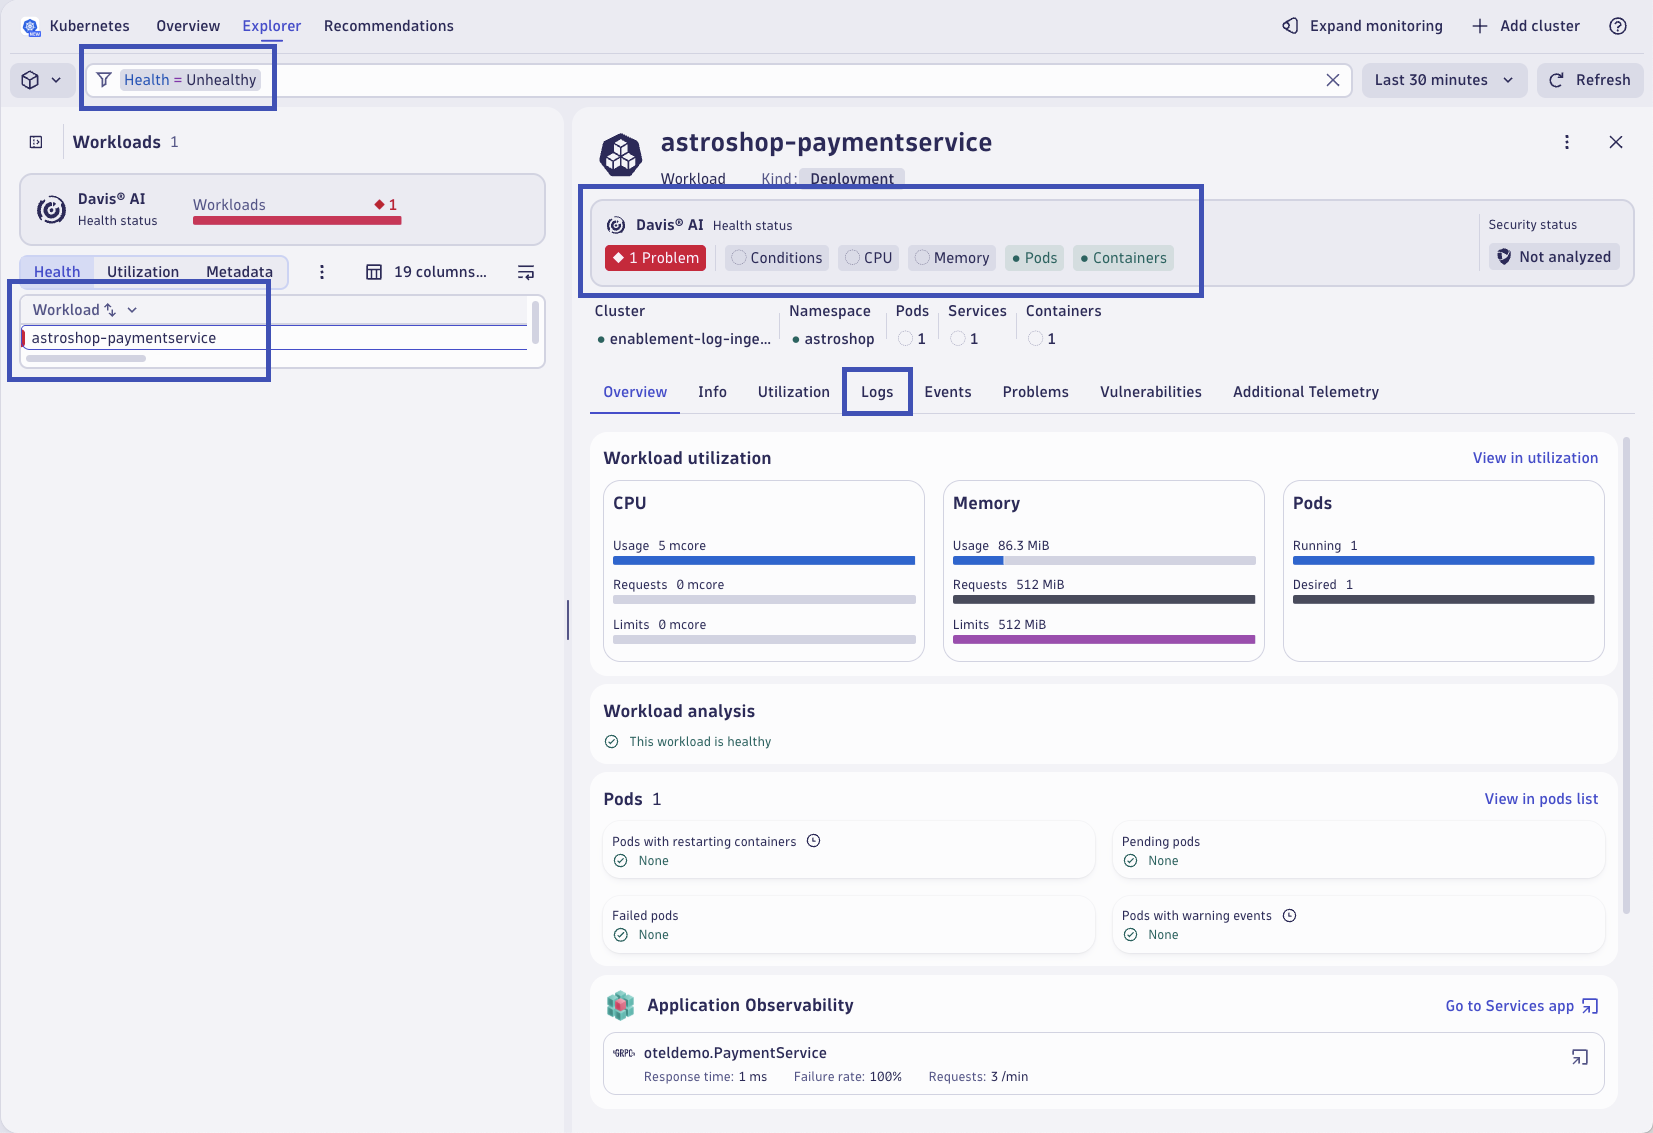Open the View in utilization link
The image size is (1653, 1133).
click(1535, 458)
